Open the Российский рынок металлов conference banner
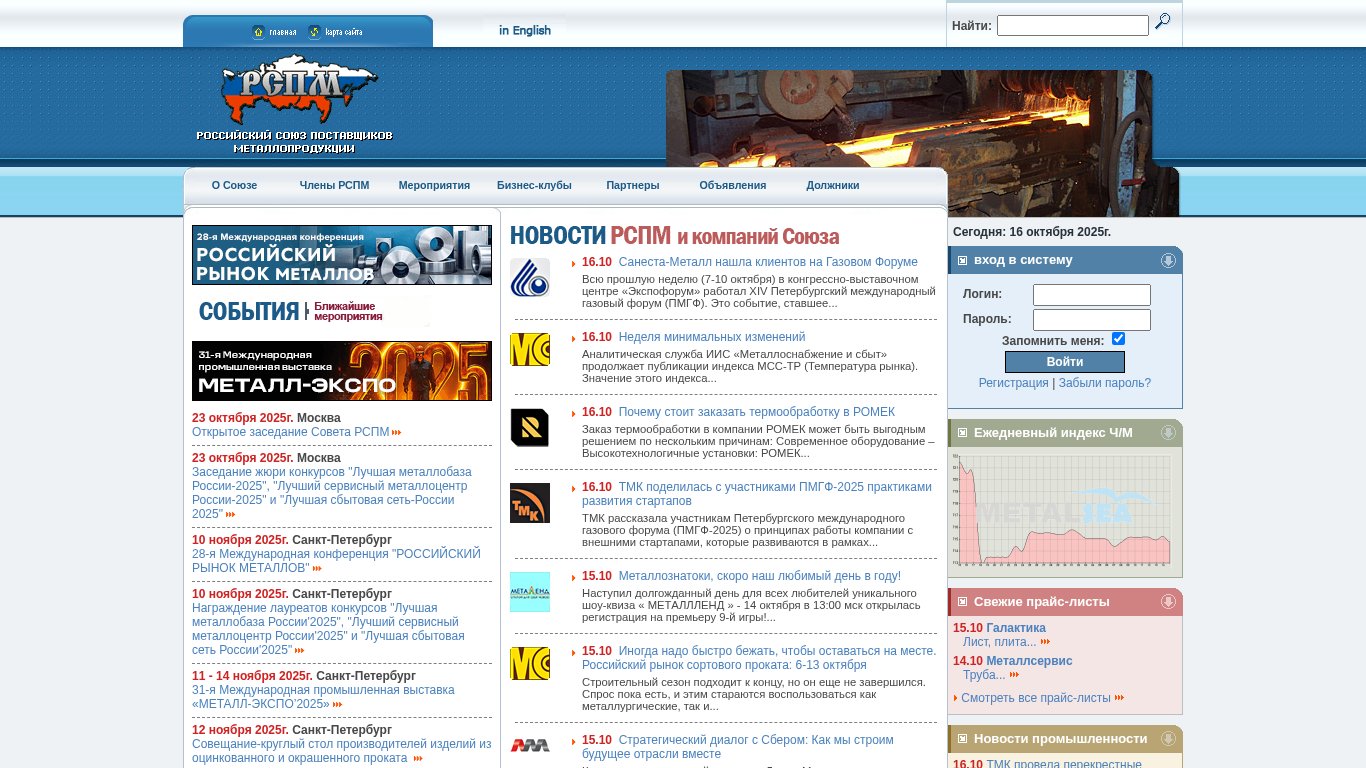The height and width of the screenshot is (768, 1366). pos(342,255)
